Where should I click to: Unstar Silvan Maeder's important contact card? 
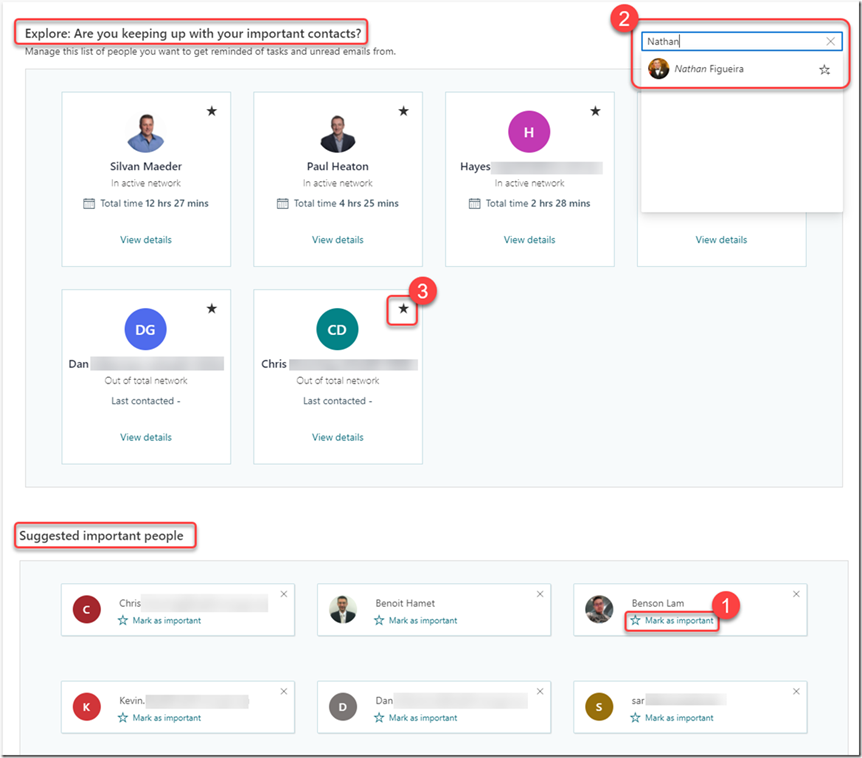click(x=211, y=111)
